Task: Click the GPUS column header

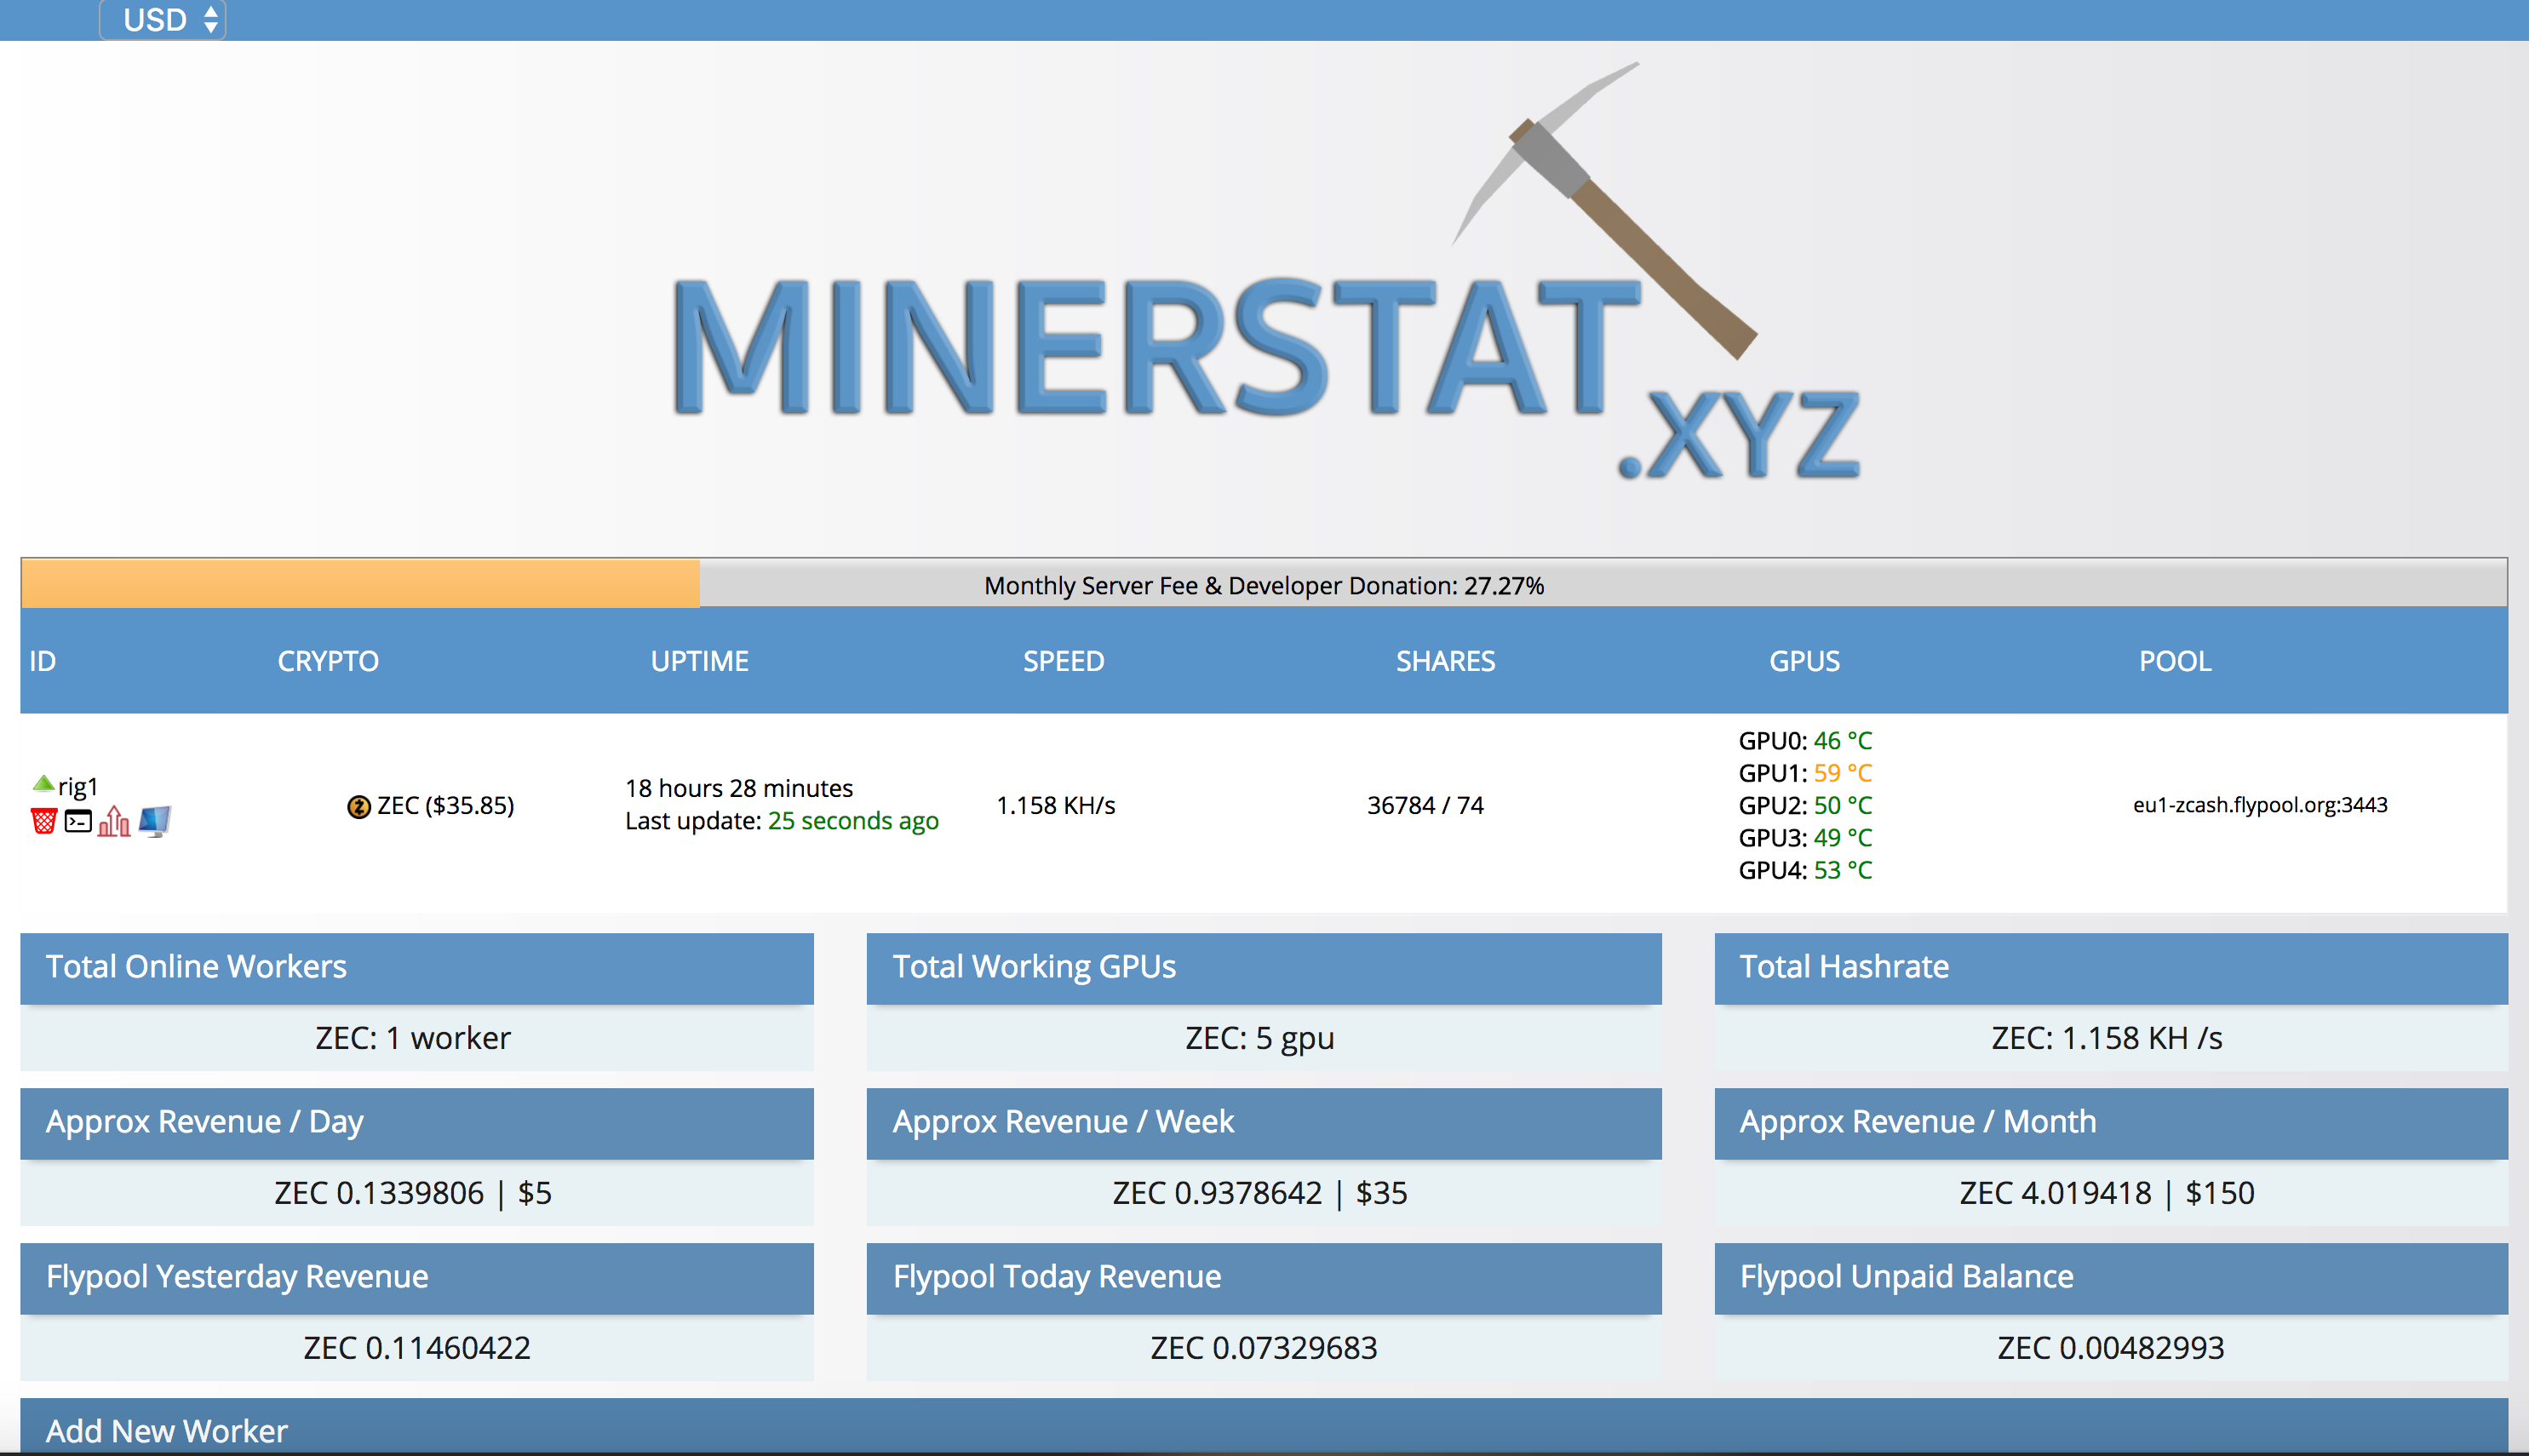Action: click(x=1805, y=661)
